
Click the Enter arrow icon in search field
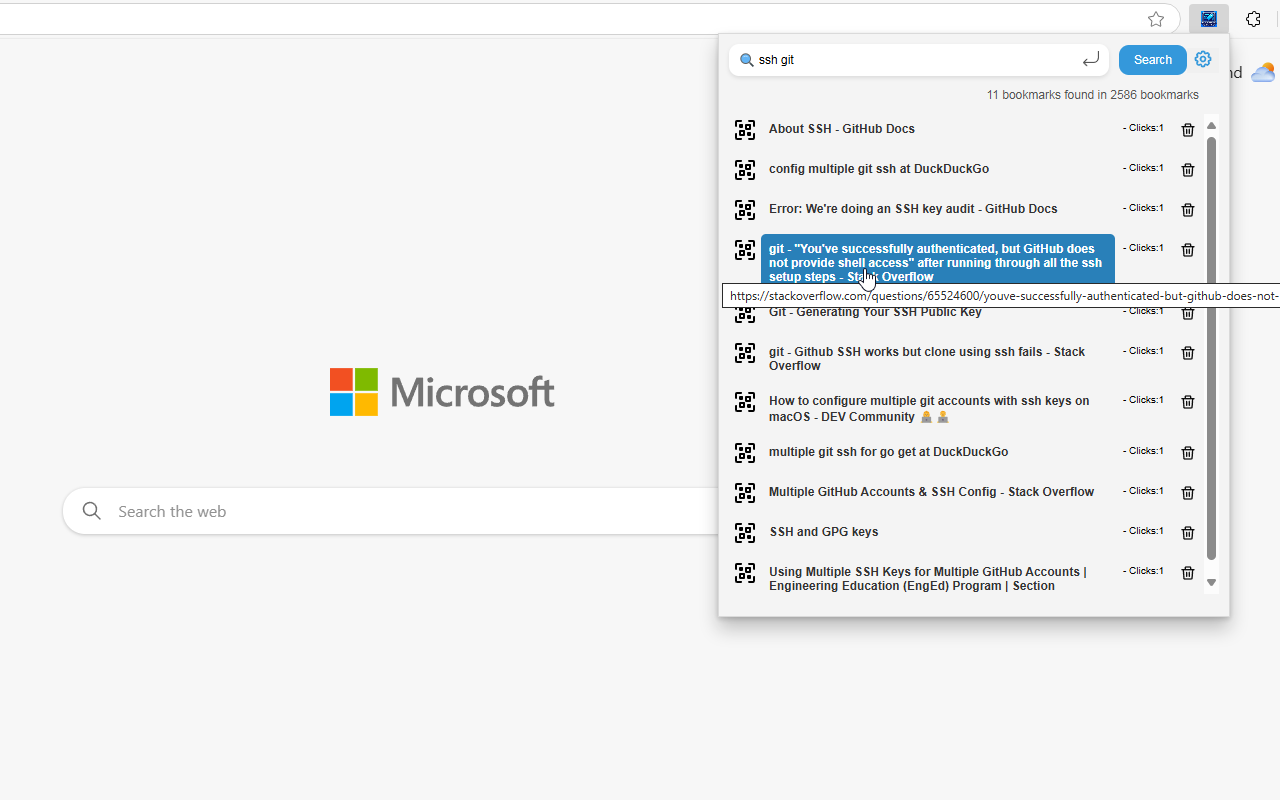(x=1091, y=60)
